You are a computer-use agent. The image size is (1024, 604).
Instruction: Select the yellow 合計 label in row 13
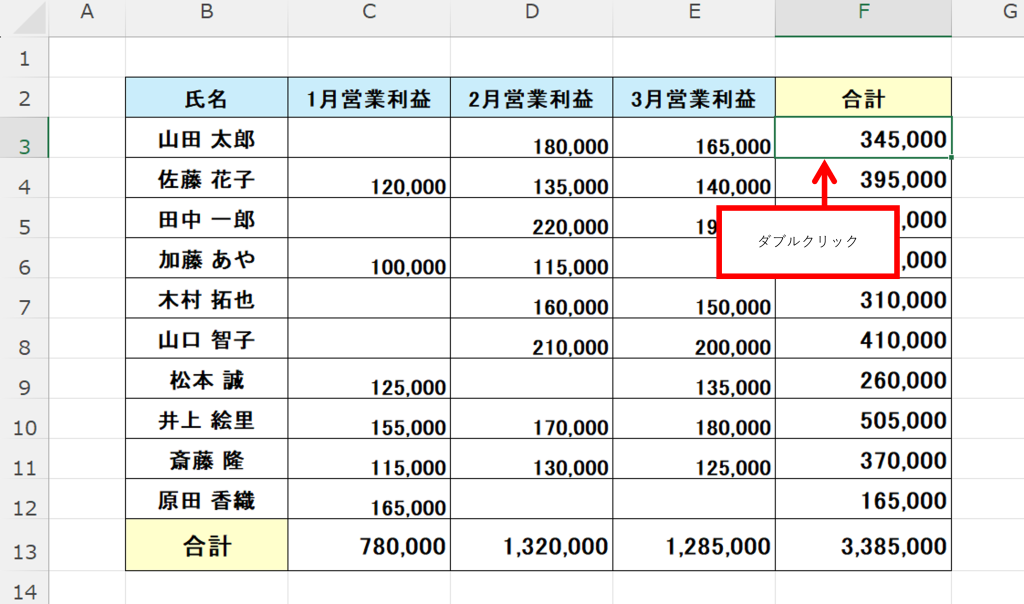click(x=206, y=546)
